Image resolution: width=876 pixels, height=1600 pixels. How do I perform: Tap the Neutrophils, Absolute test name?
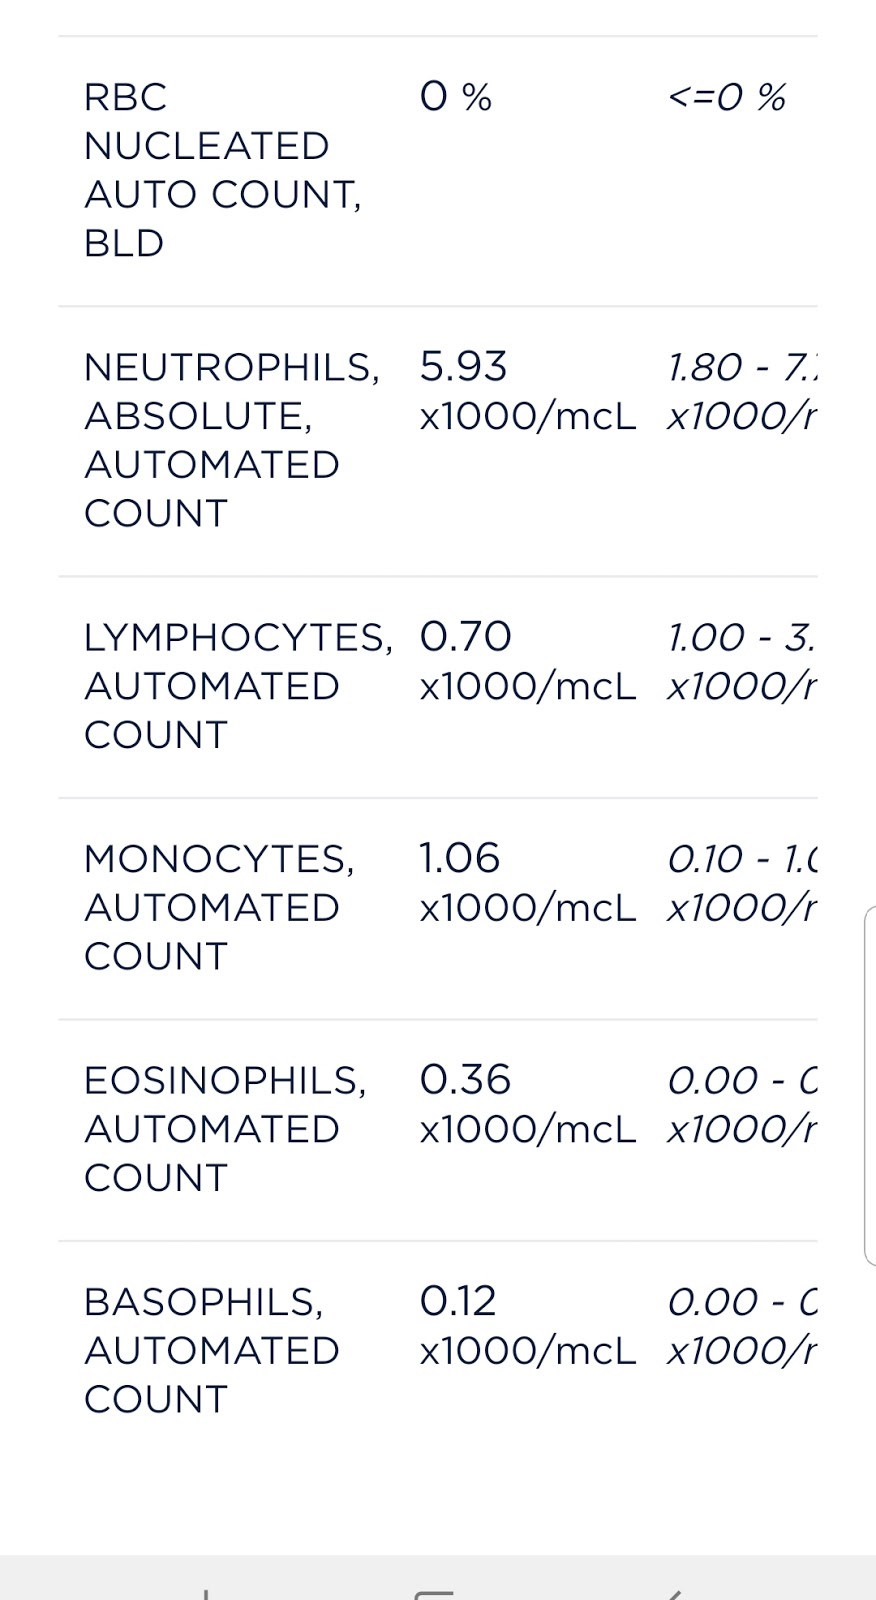tap(231, 440)
